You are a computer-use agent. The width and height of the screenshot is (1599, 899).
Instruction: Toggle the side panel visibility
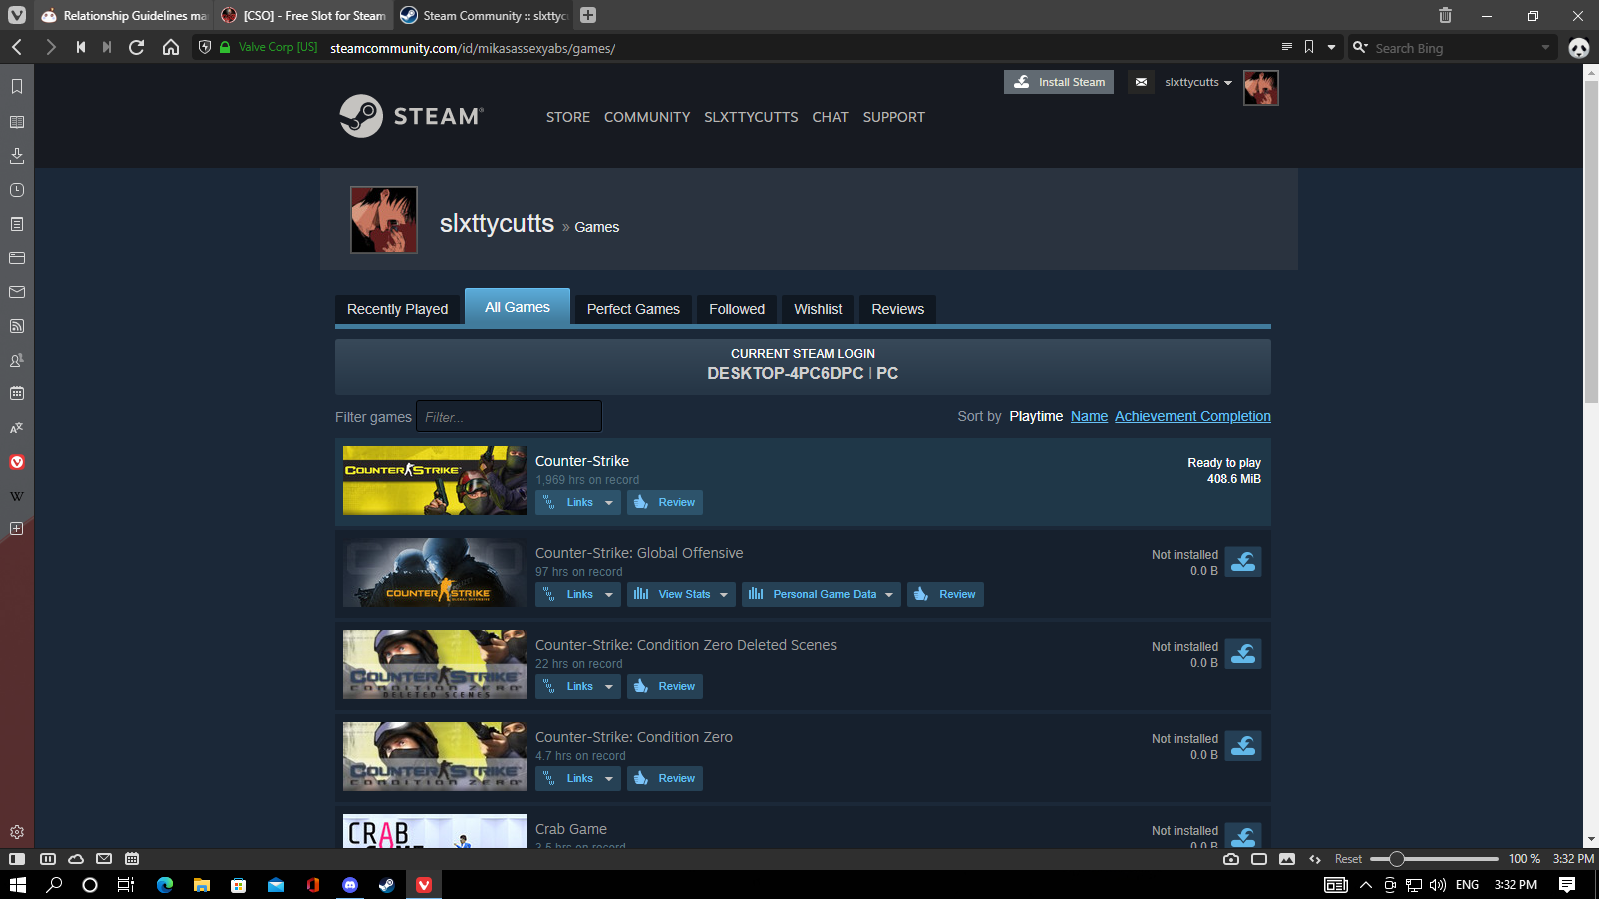coord(17,859)
